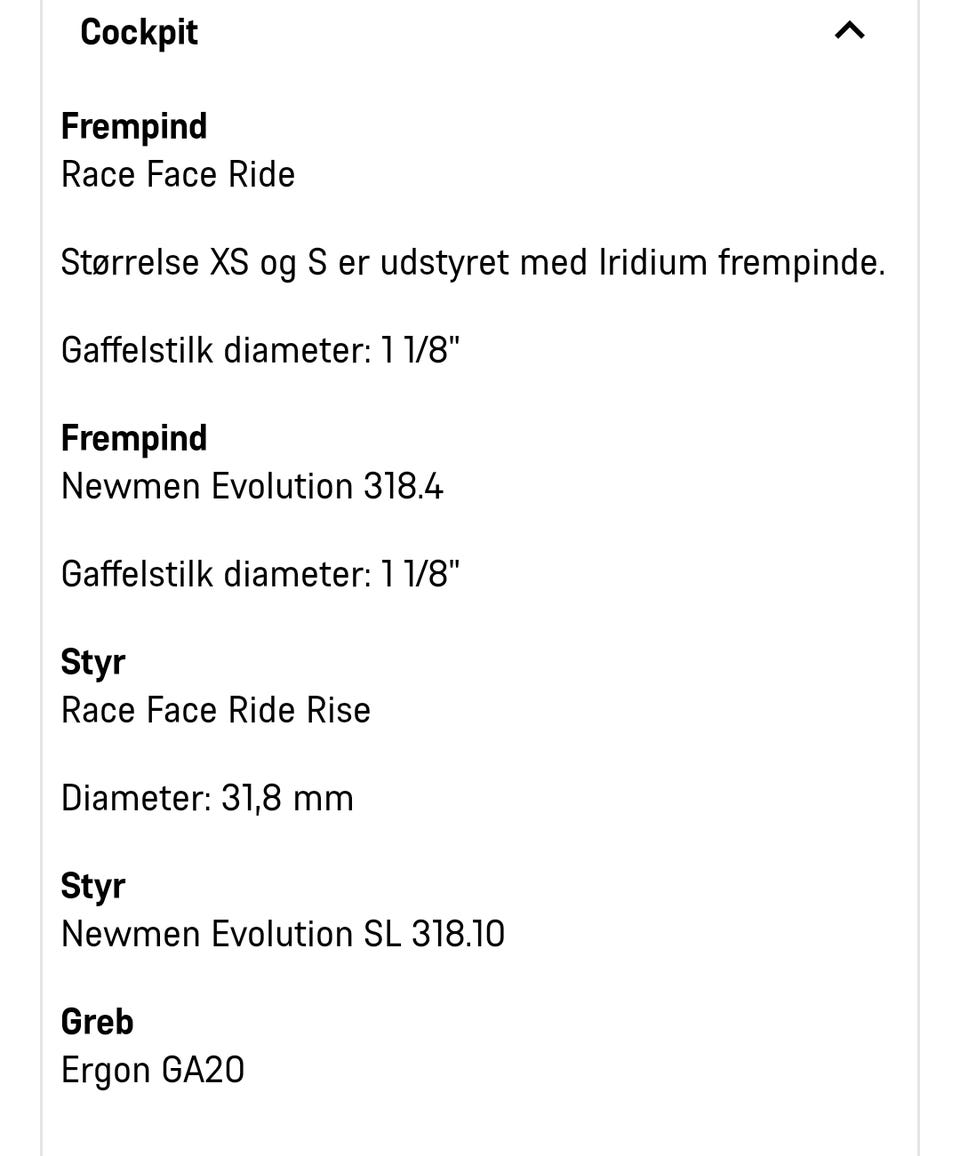The height and width of the screenshot is (1156, 960).
Task: Select the Diameter 31,8 mm text
Action: coord(207,798)
